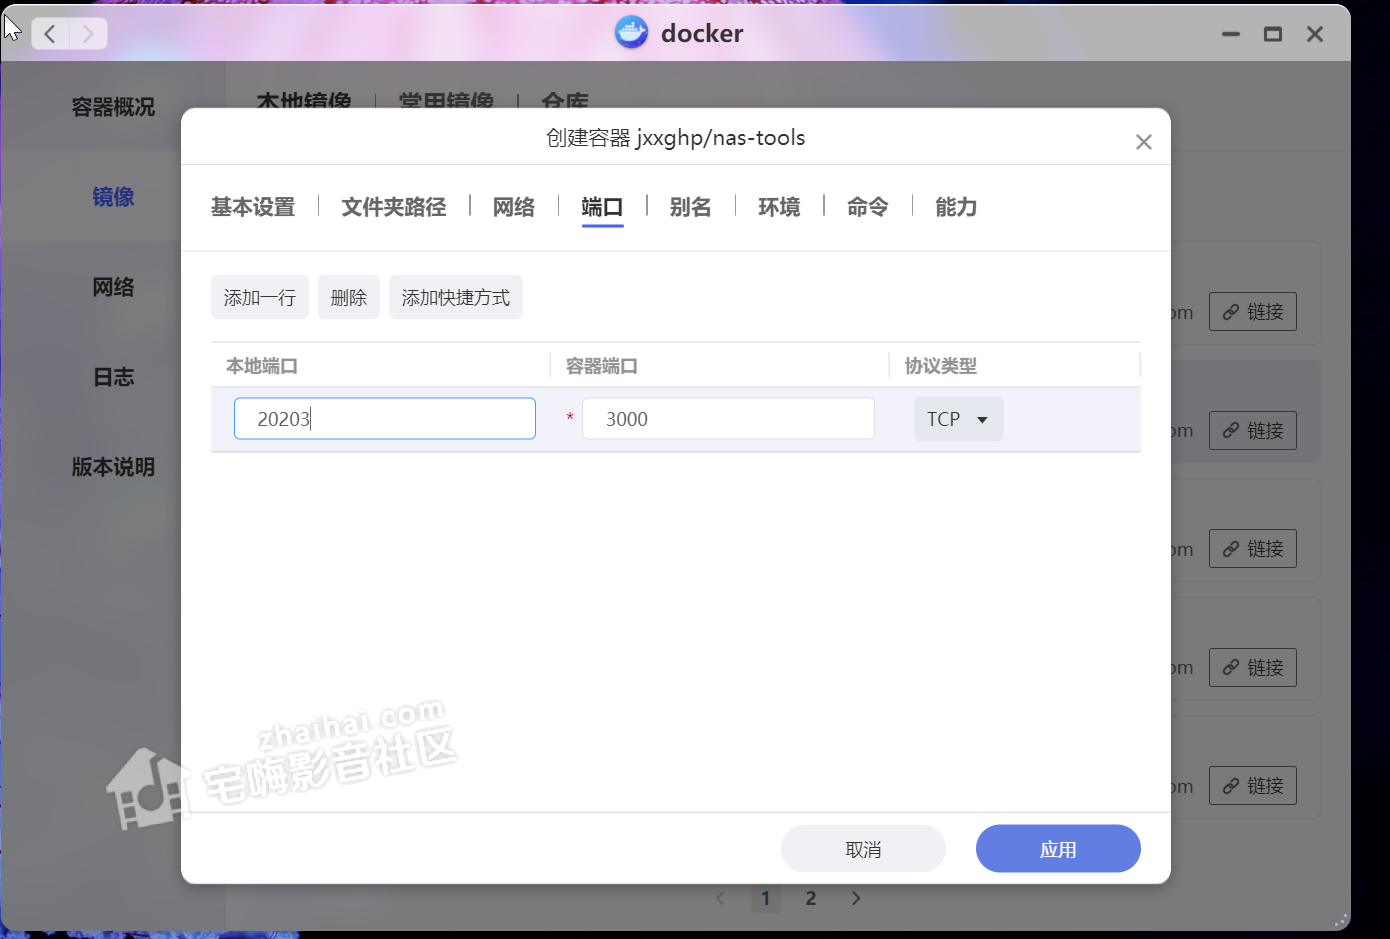
Task: Open the TCP protocol dropdown
Action: click(x=958, y=419)
